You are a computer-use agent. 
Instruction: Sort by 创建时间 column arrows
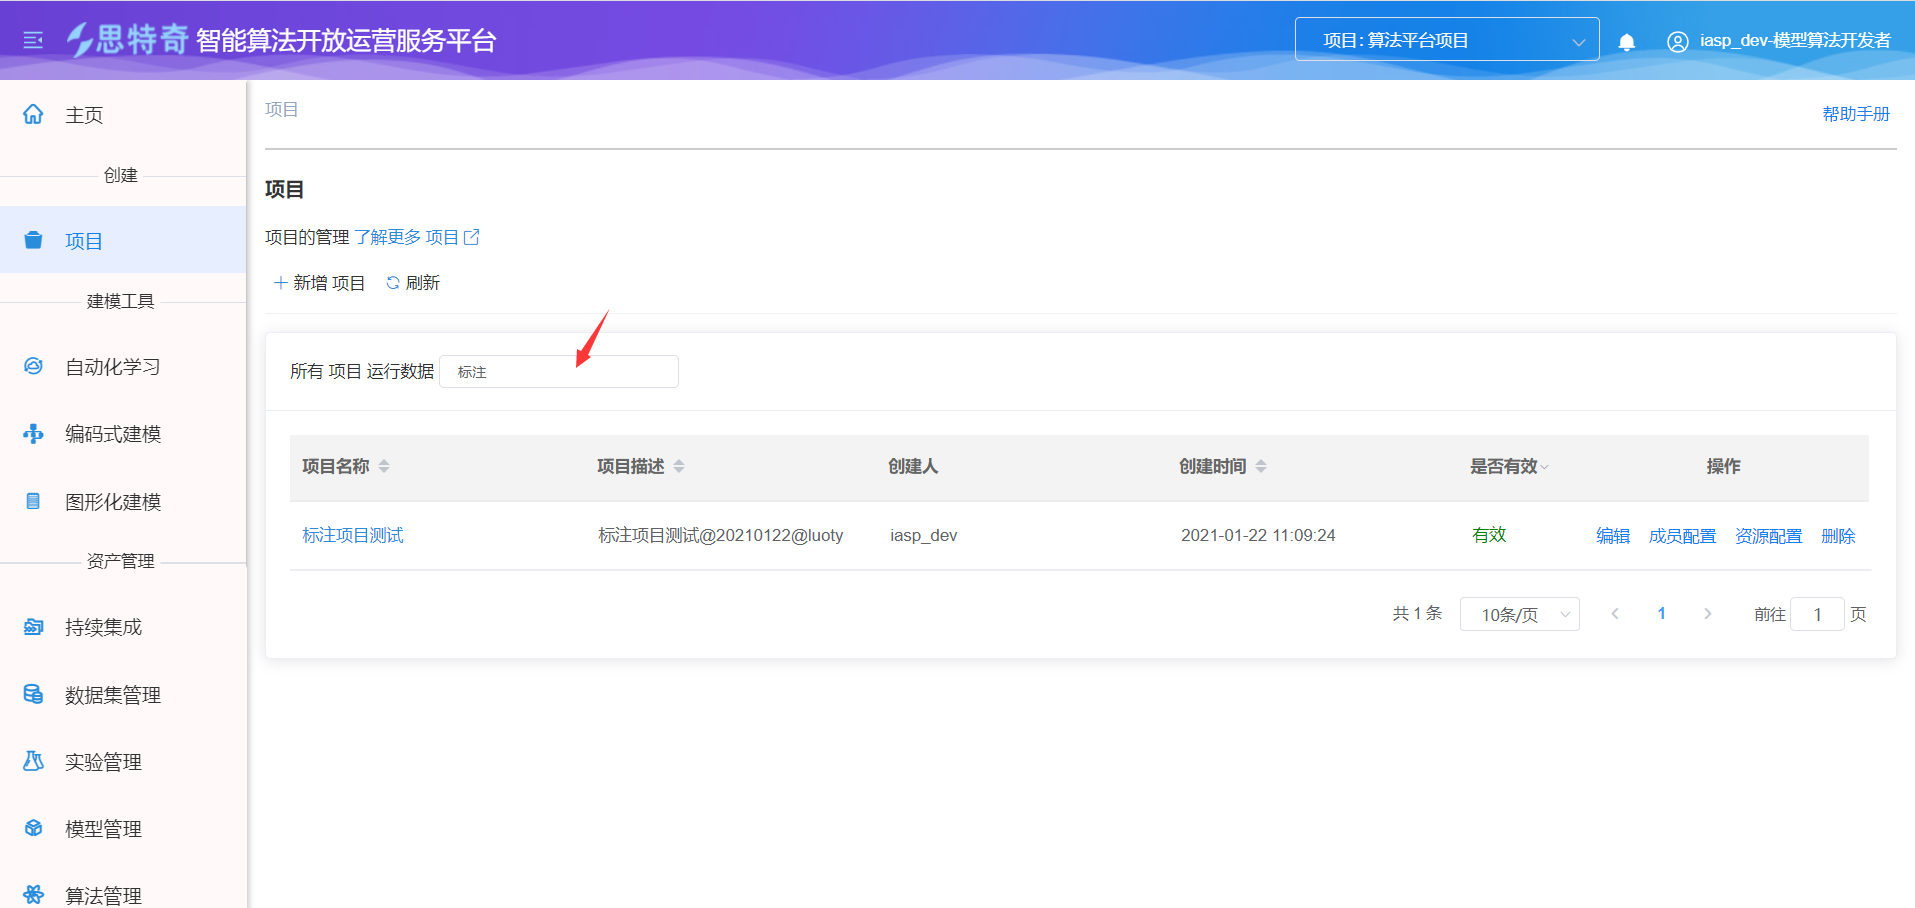[1261, 466]
